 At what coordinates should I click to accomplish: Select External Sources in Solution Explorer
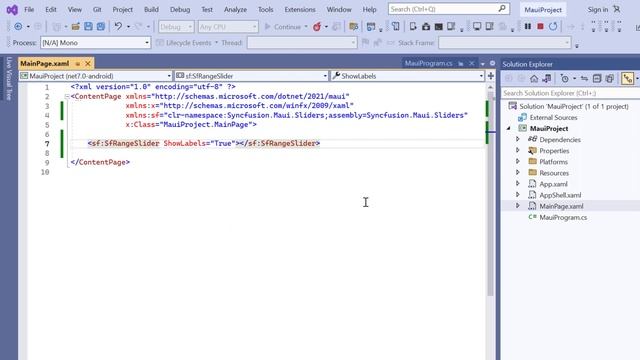coord(553,118)
